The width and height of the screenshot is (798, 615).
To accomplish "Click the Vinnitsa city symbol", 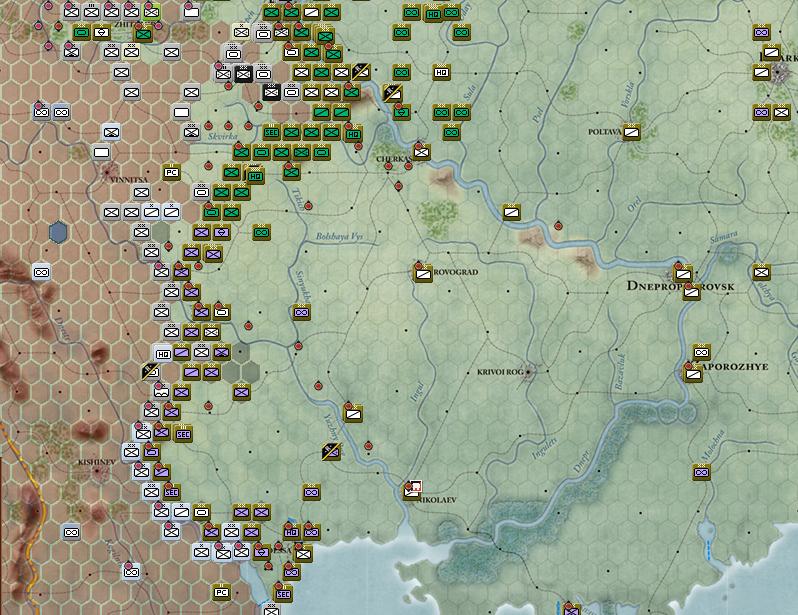I will click(x=108, y=172).
